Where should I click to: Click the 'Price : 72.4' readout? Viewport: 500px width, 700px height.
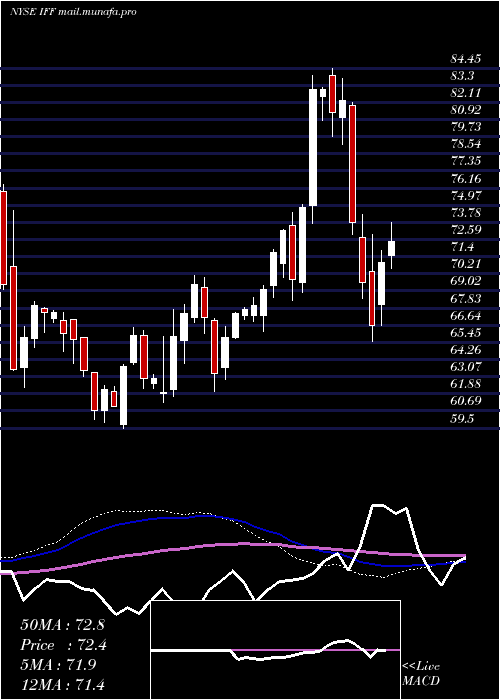pyautogui.click(x=62, y=645)
